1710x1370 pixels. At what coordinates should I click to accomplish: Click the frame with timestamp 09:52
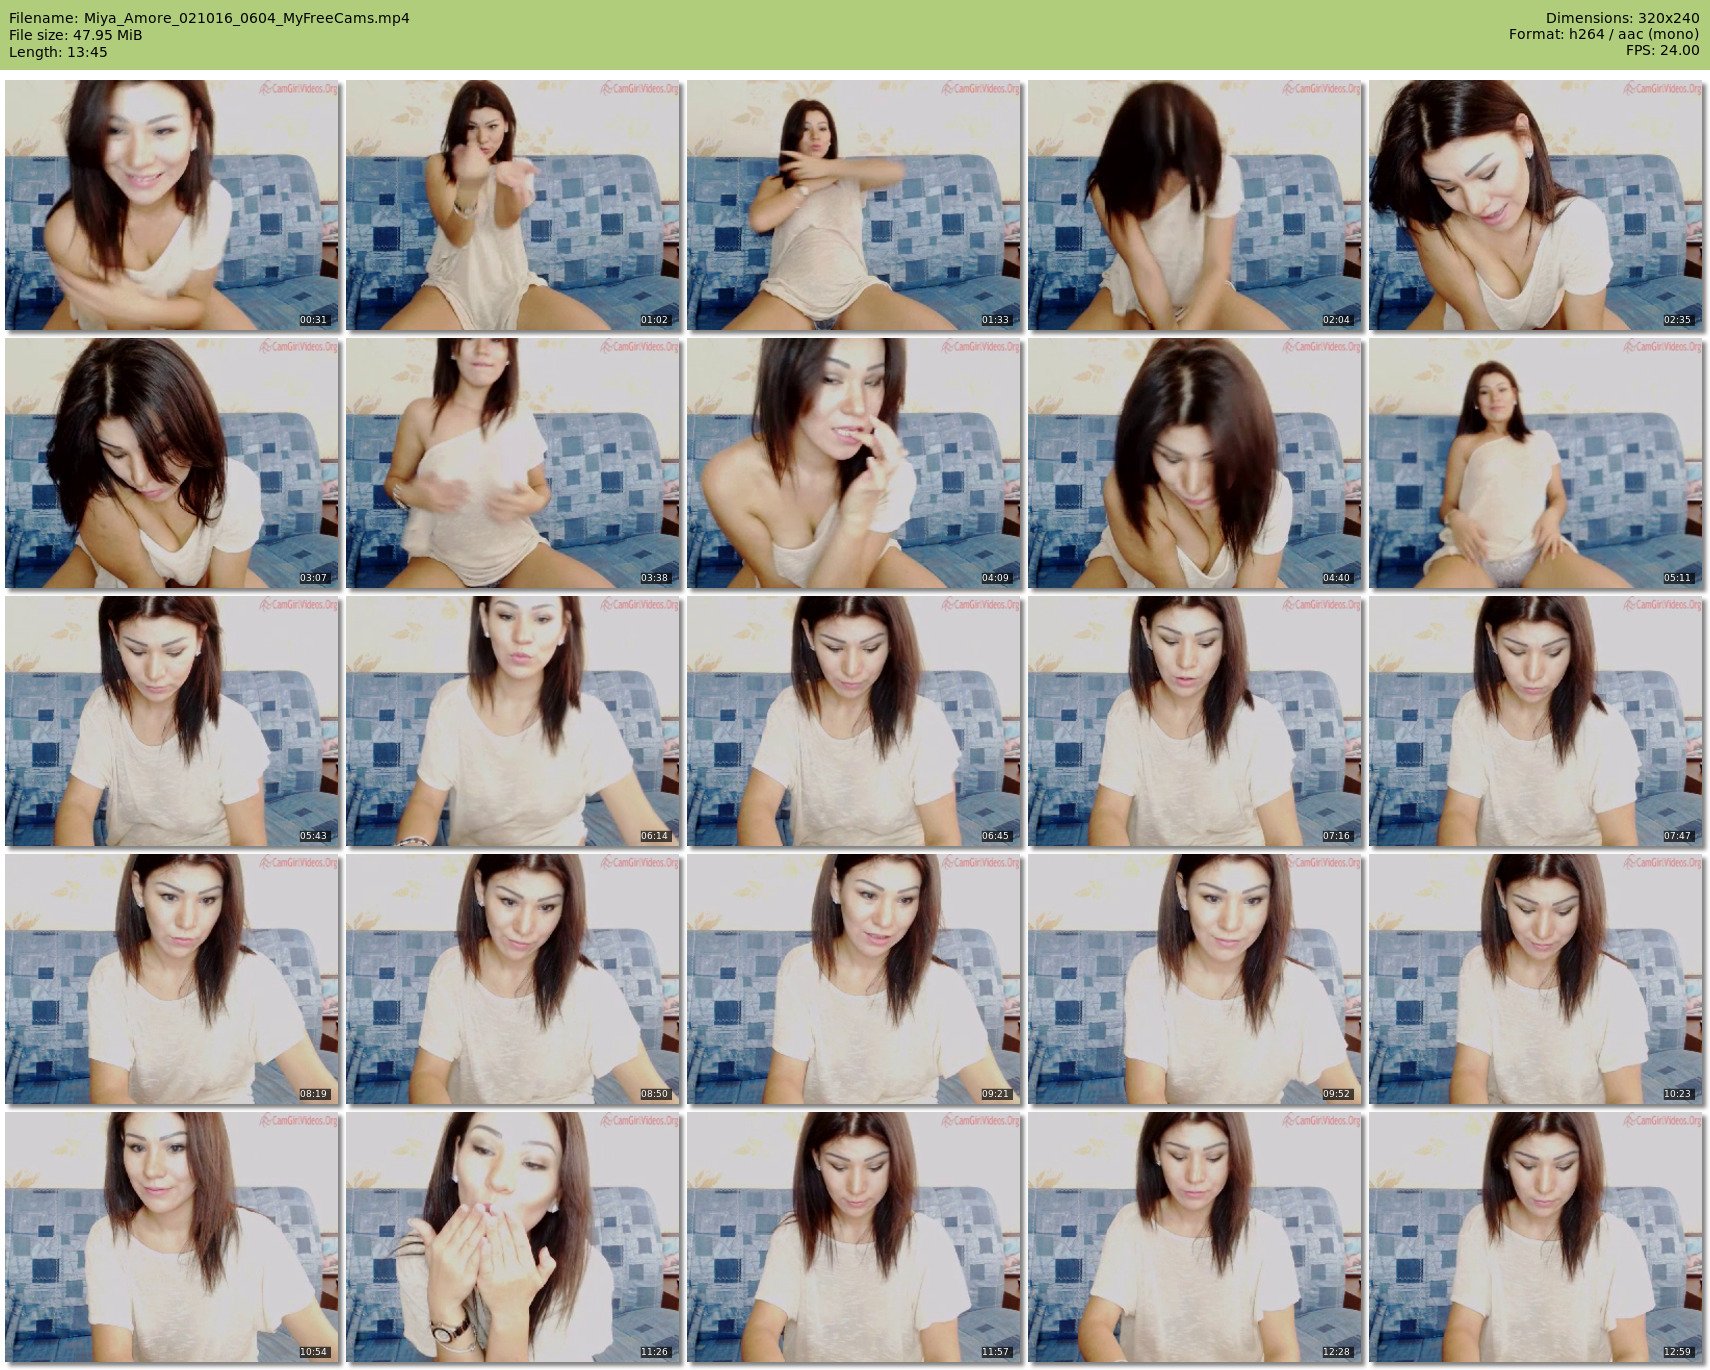coord(1195,979)
